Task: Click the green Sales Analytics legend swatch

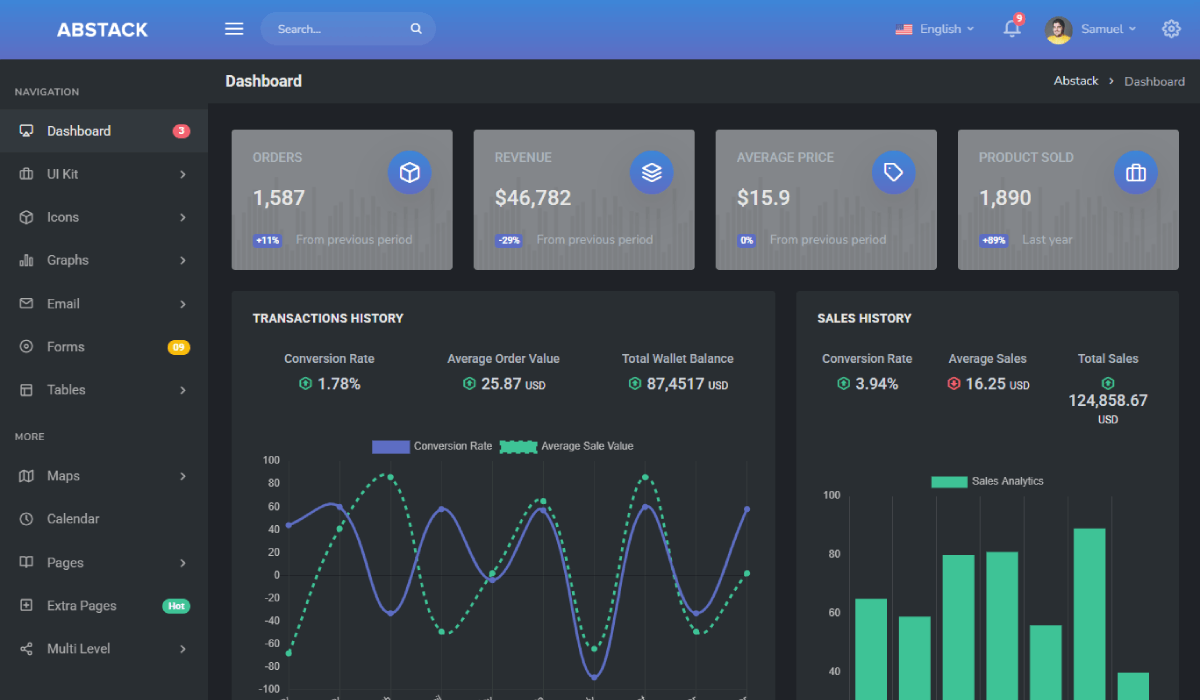Action: (x=949, y=481)
